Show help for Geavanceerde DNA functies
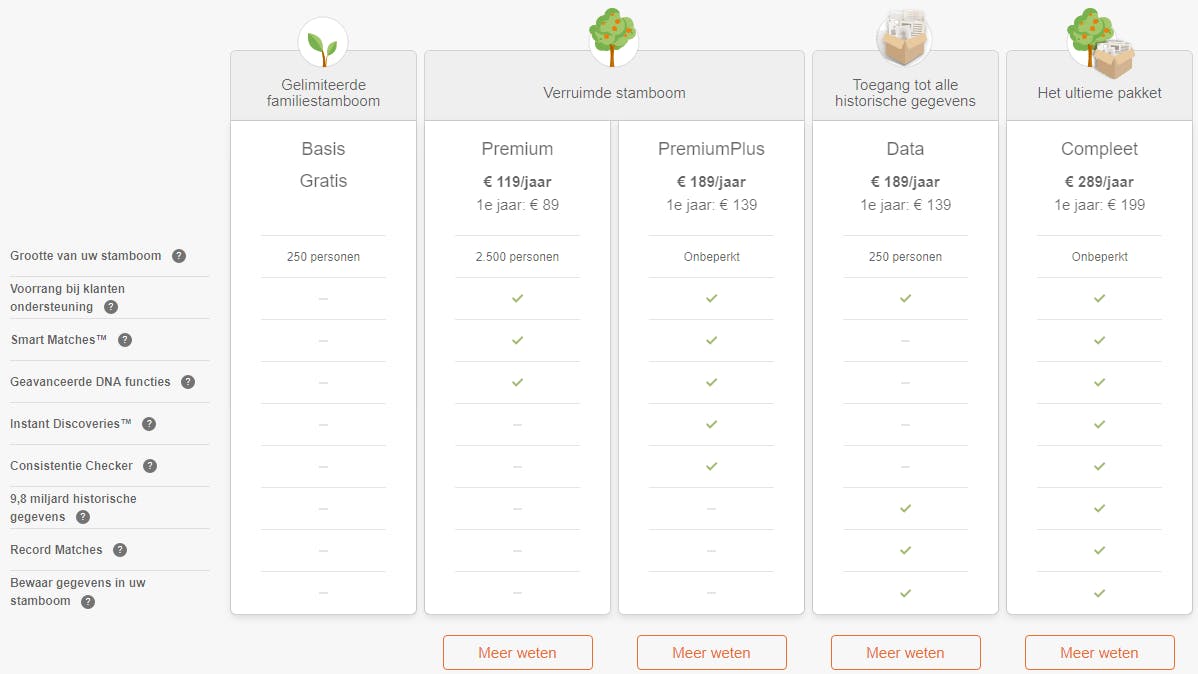The width and height of the screenshot is (1198, 674). point(188,382)
